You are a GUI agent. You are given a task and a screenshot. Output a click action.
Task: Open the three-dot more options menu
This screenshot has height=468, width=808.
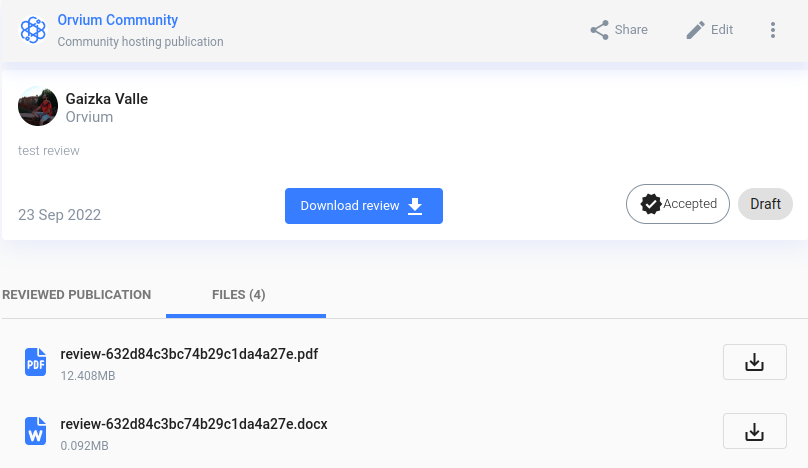[x=772, y=30]
